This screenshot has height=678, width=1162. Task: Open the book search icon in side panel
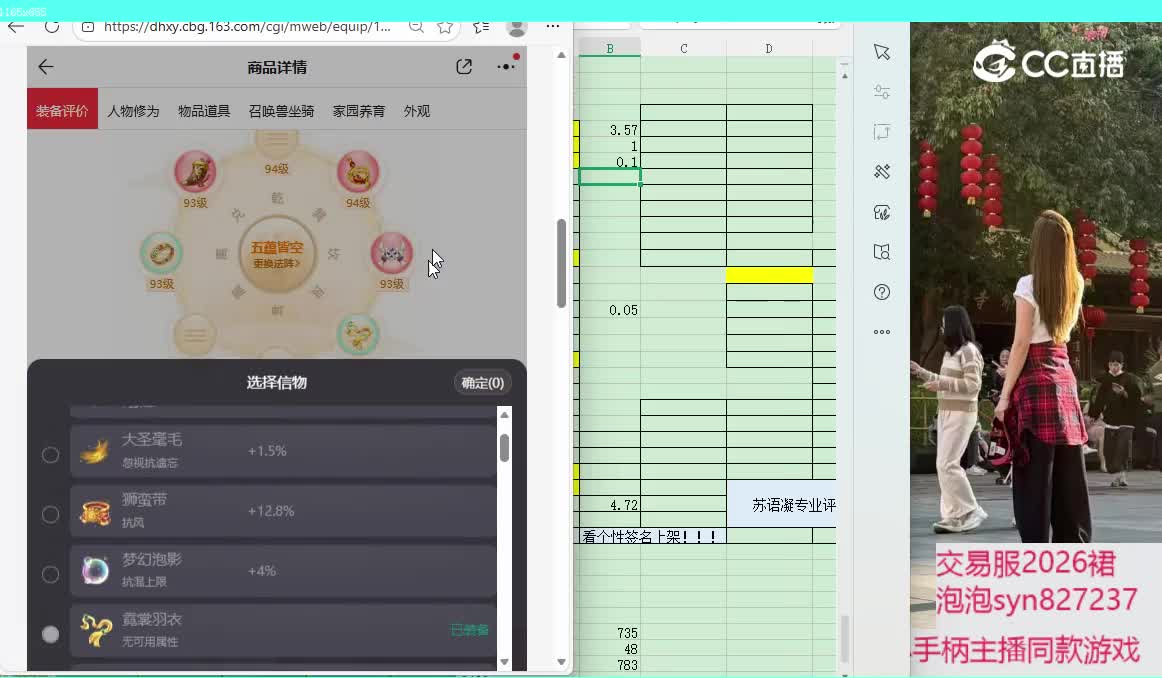click(881, 252)
